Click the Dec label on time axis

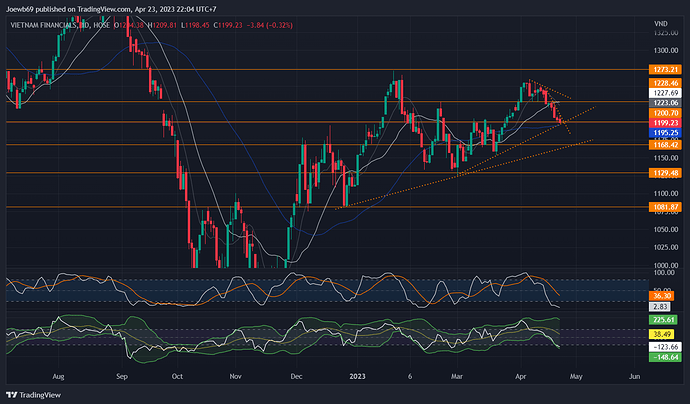296,377
